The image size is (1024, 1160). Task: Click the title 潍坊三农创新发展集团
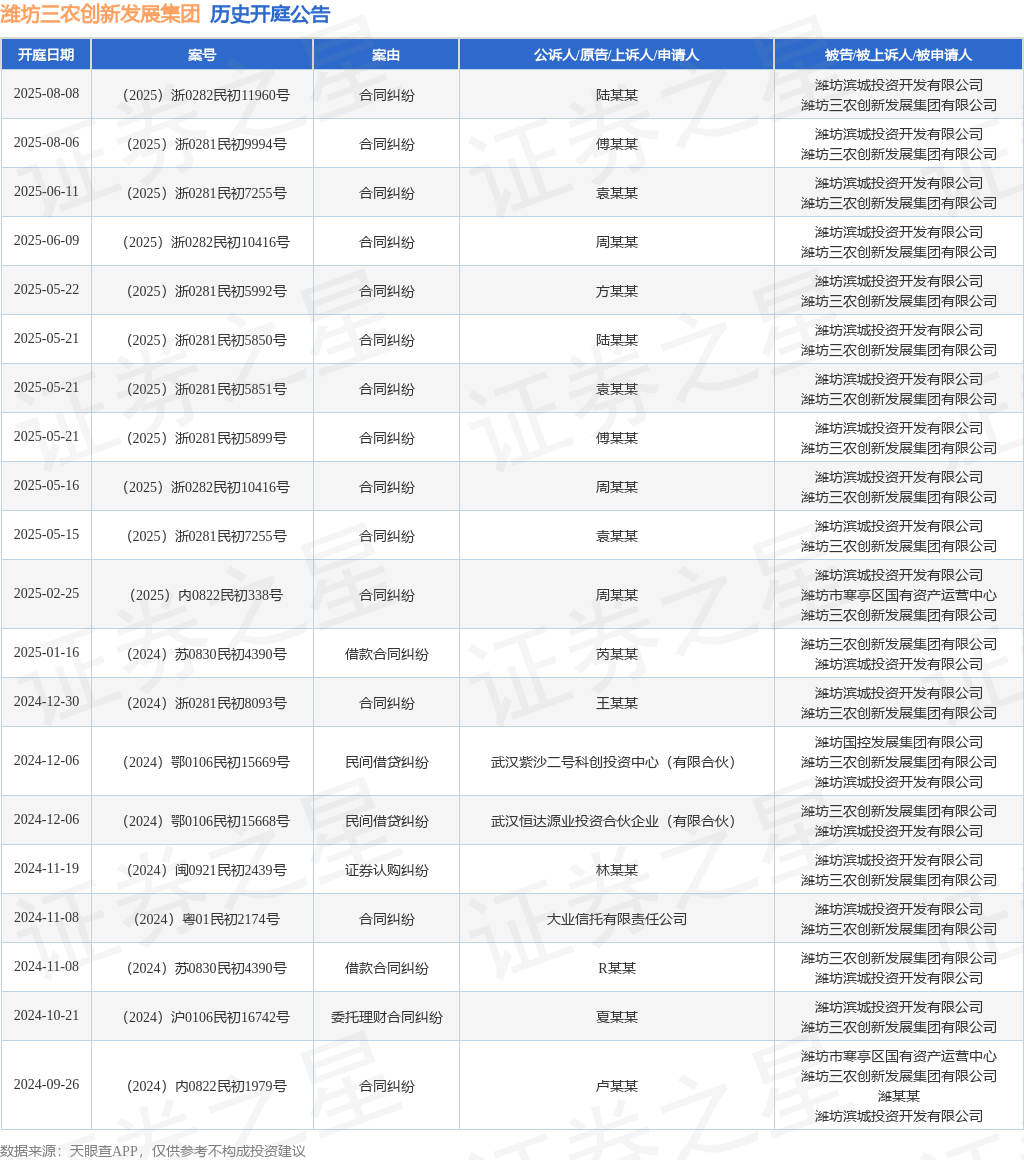pyautogui.click(x=101, y=14)
